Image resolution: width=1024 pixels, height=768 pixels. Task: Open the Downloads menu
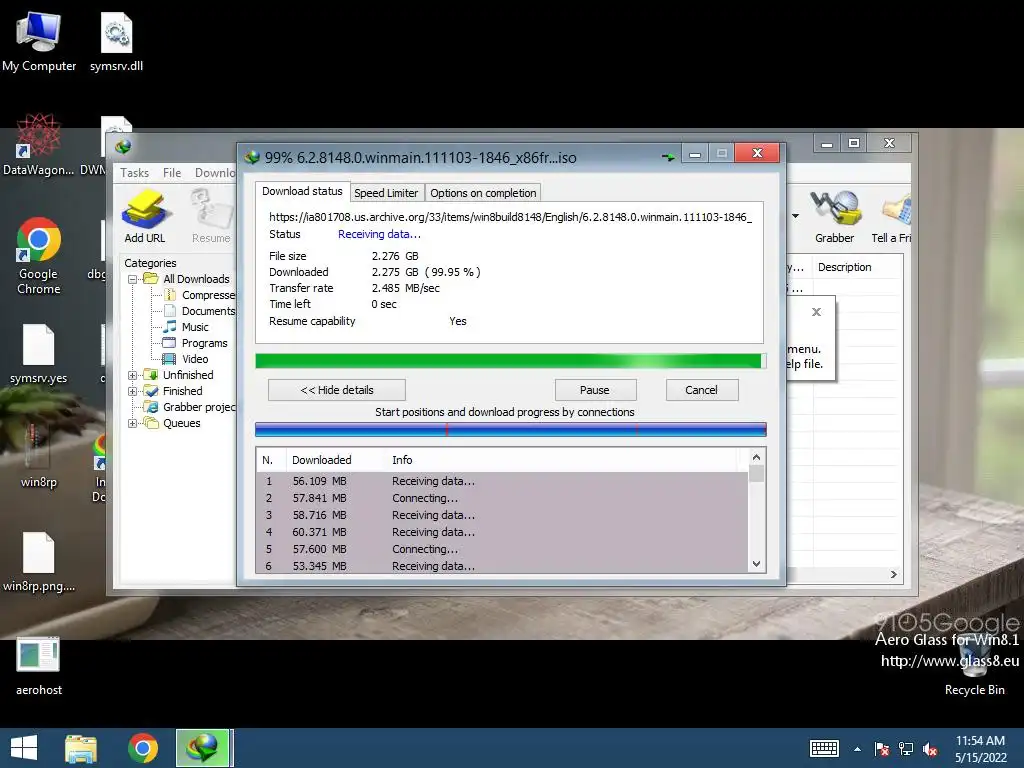(215, 172)
